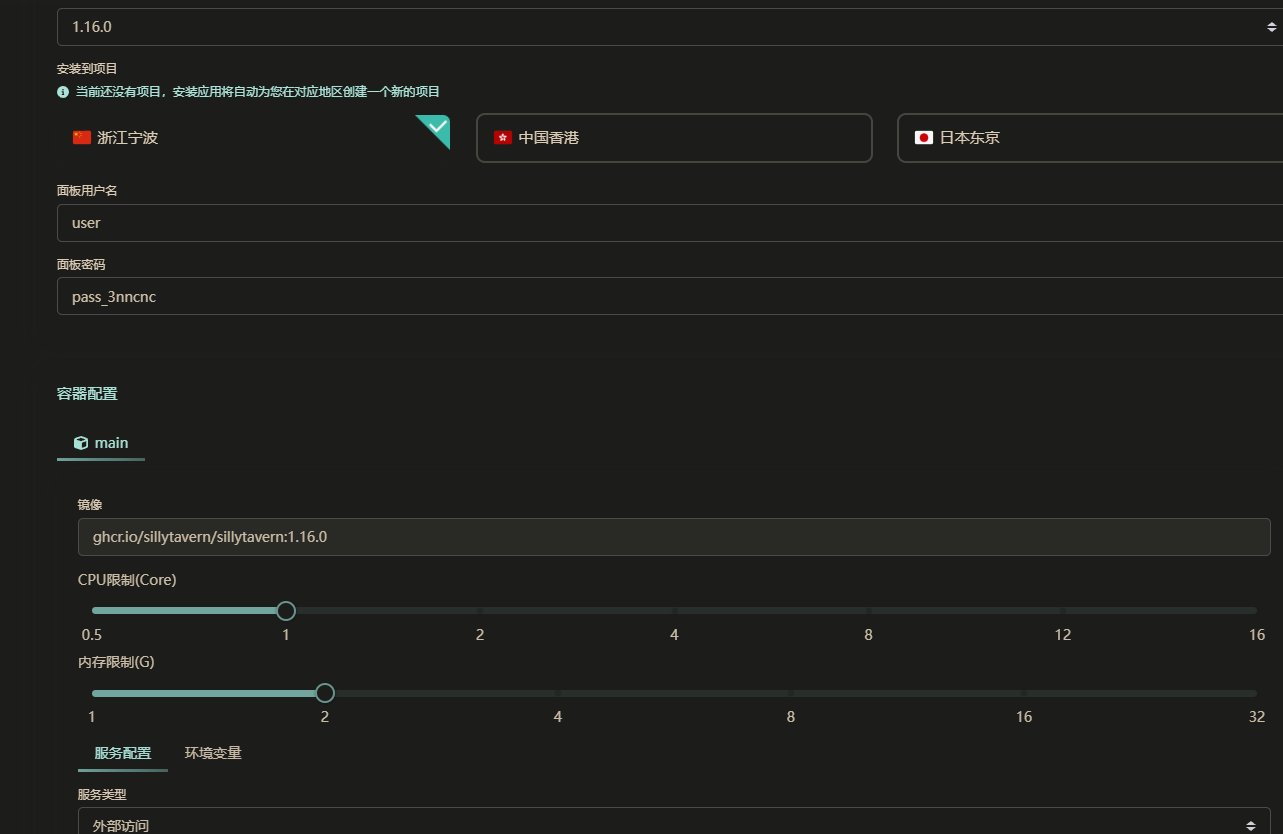Select the 中国香港 region option
Viewport: 1283px width, 834px height.
[x=673, y=138]
